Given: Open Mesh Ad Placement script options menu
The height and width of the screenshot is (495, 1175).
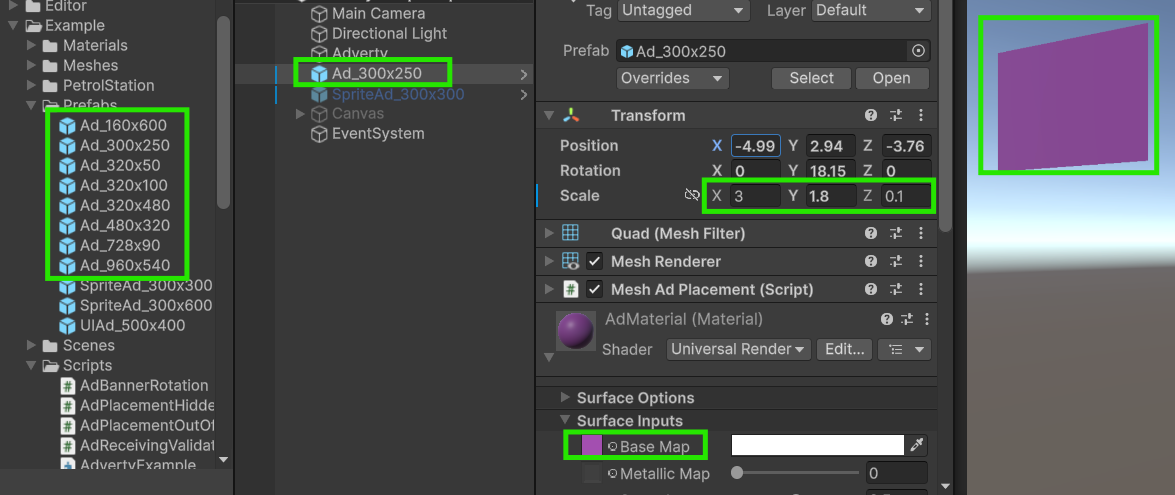Looking at the screenshot, I should pyautogui.click(x=920, y=290).
